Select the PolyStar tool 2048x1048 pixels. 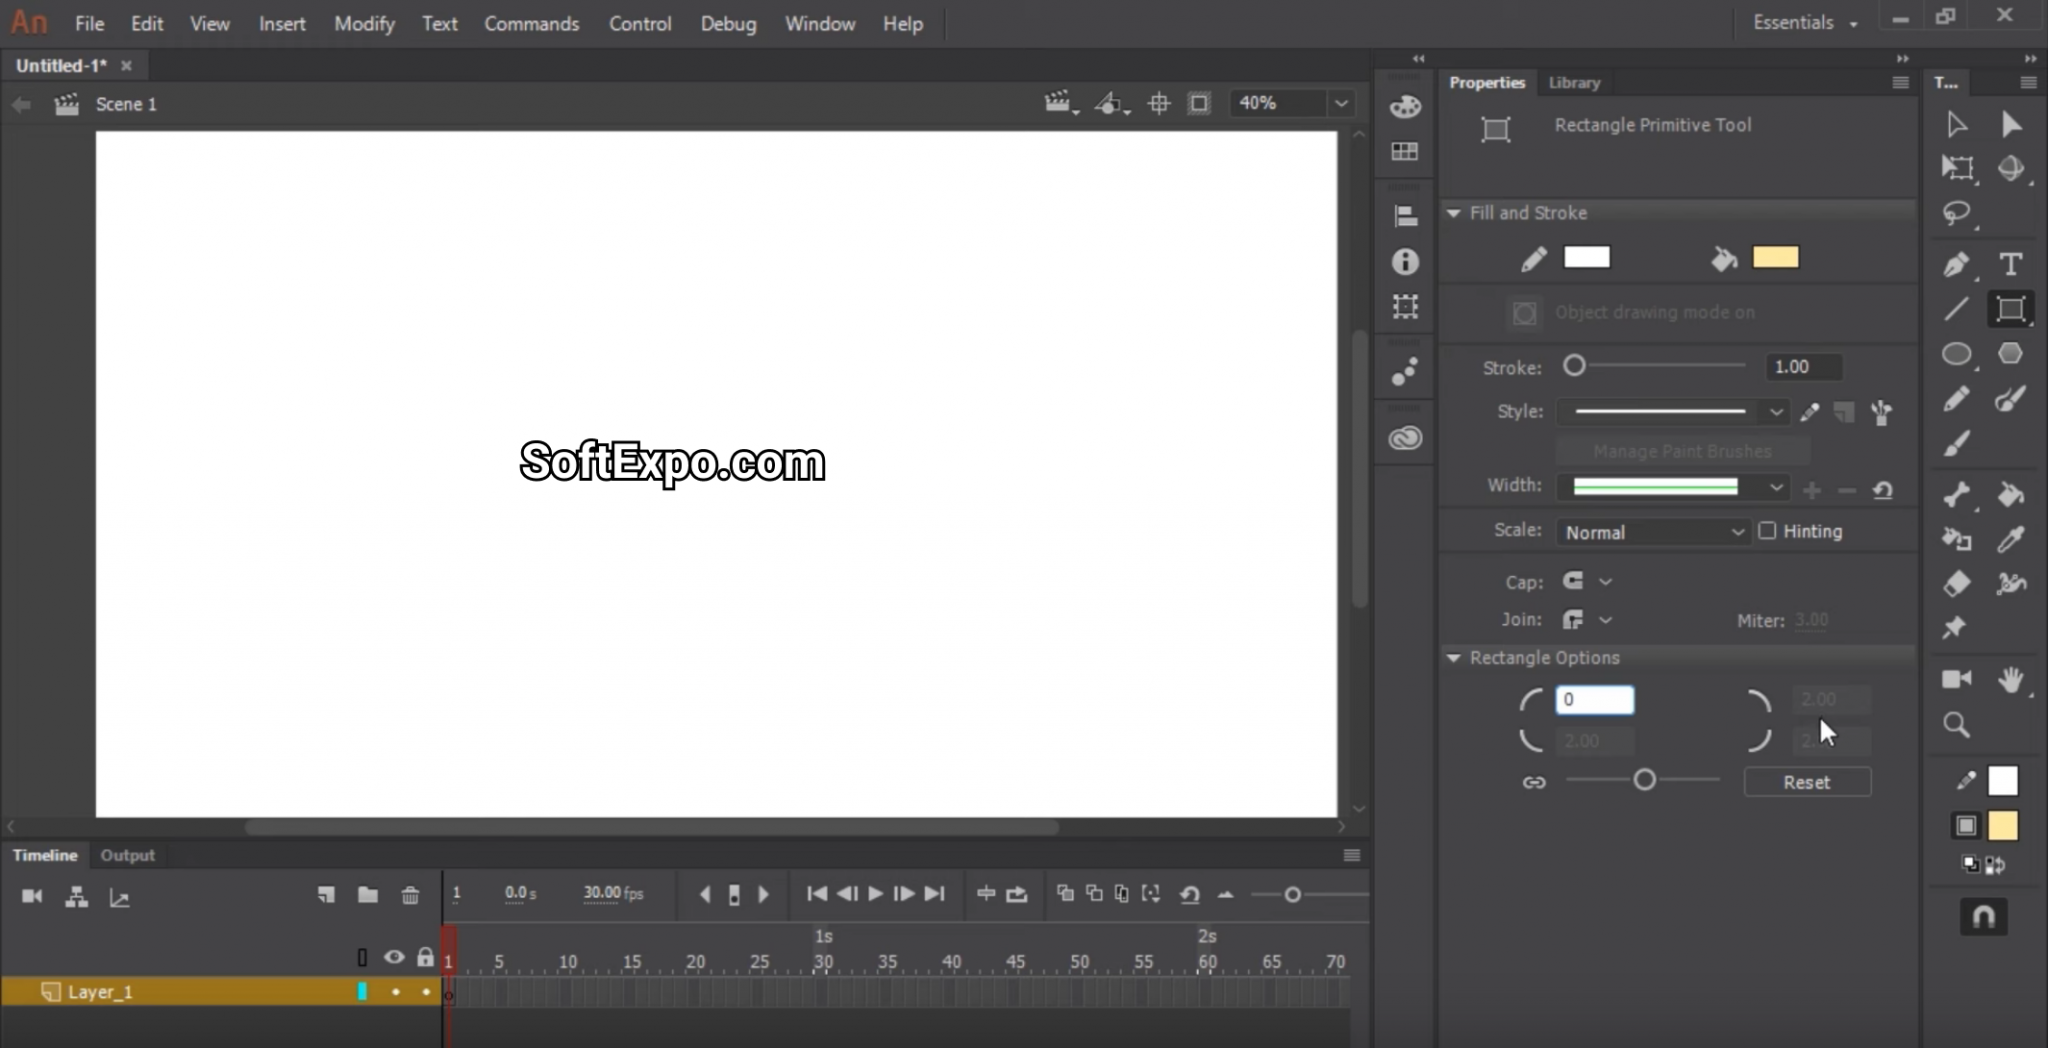[x=2010, y=354]
